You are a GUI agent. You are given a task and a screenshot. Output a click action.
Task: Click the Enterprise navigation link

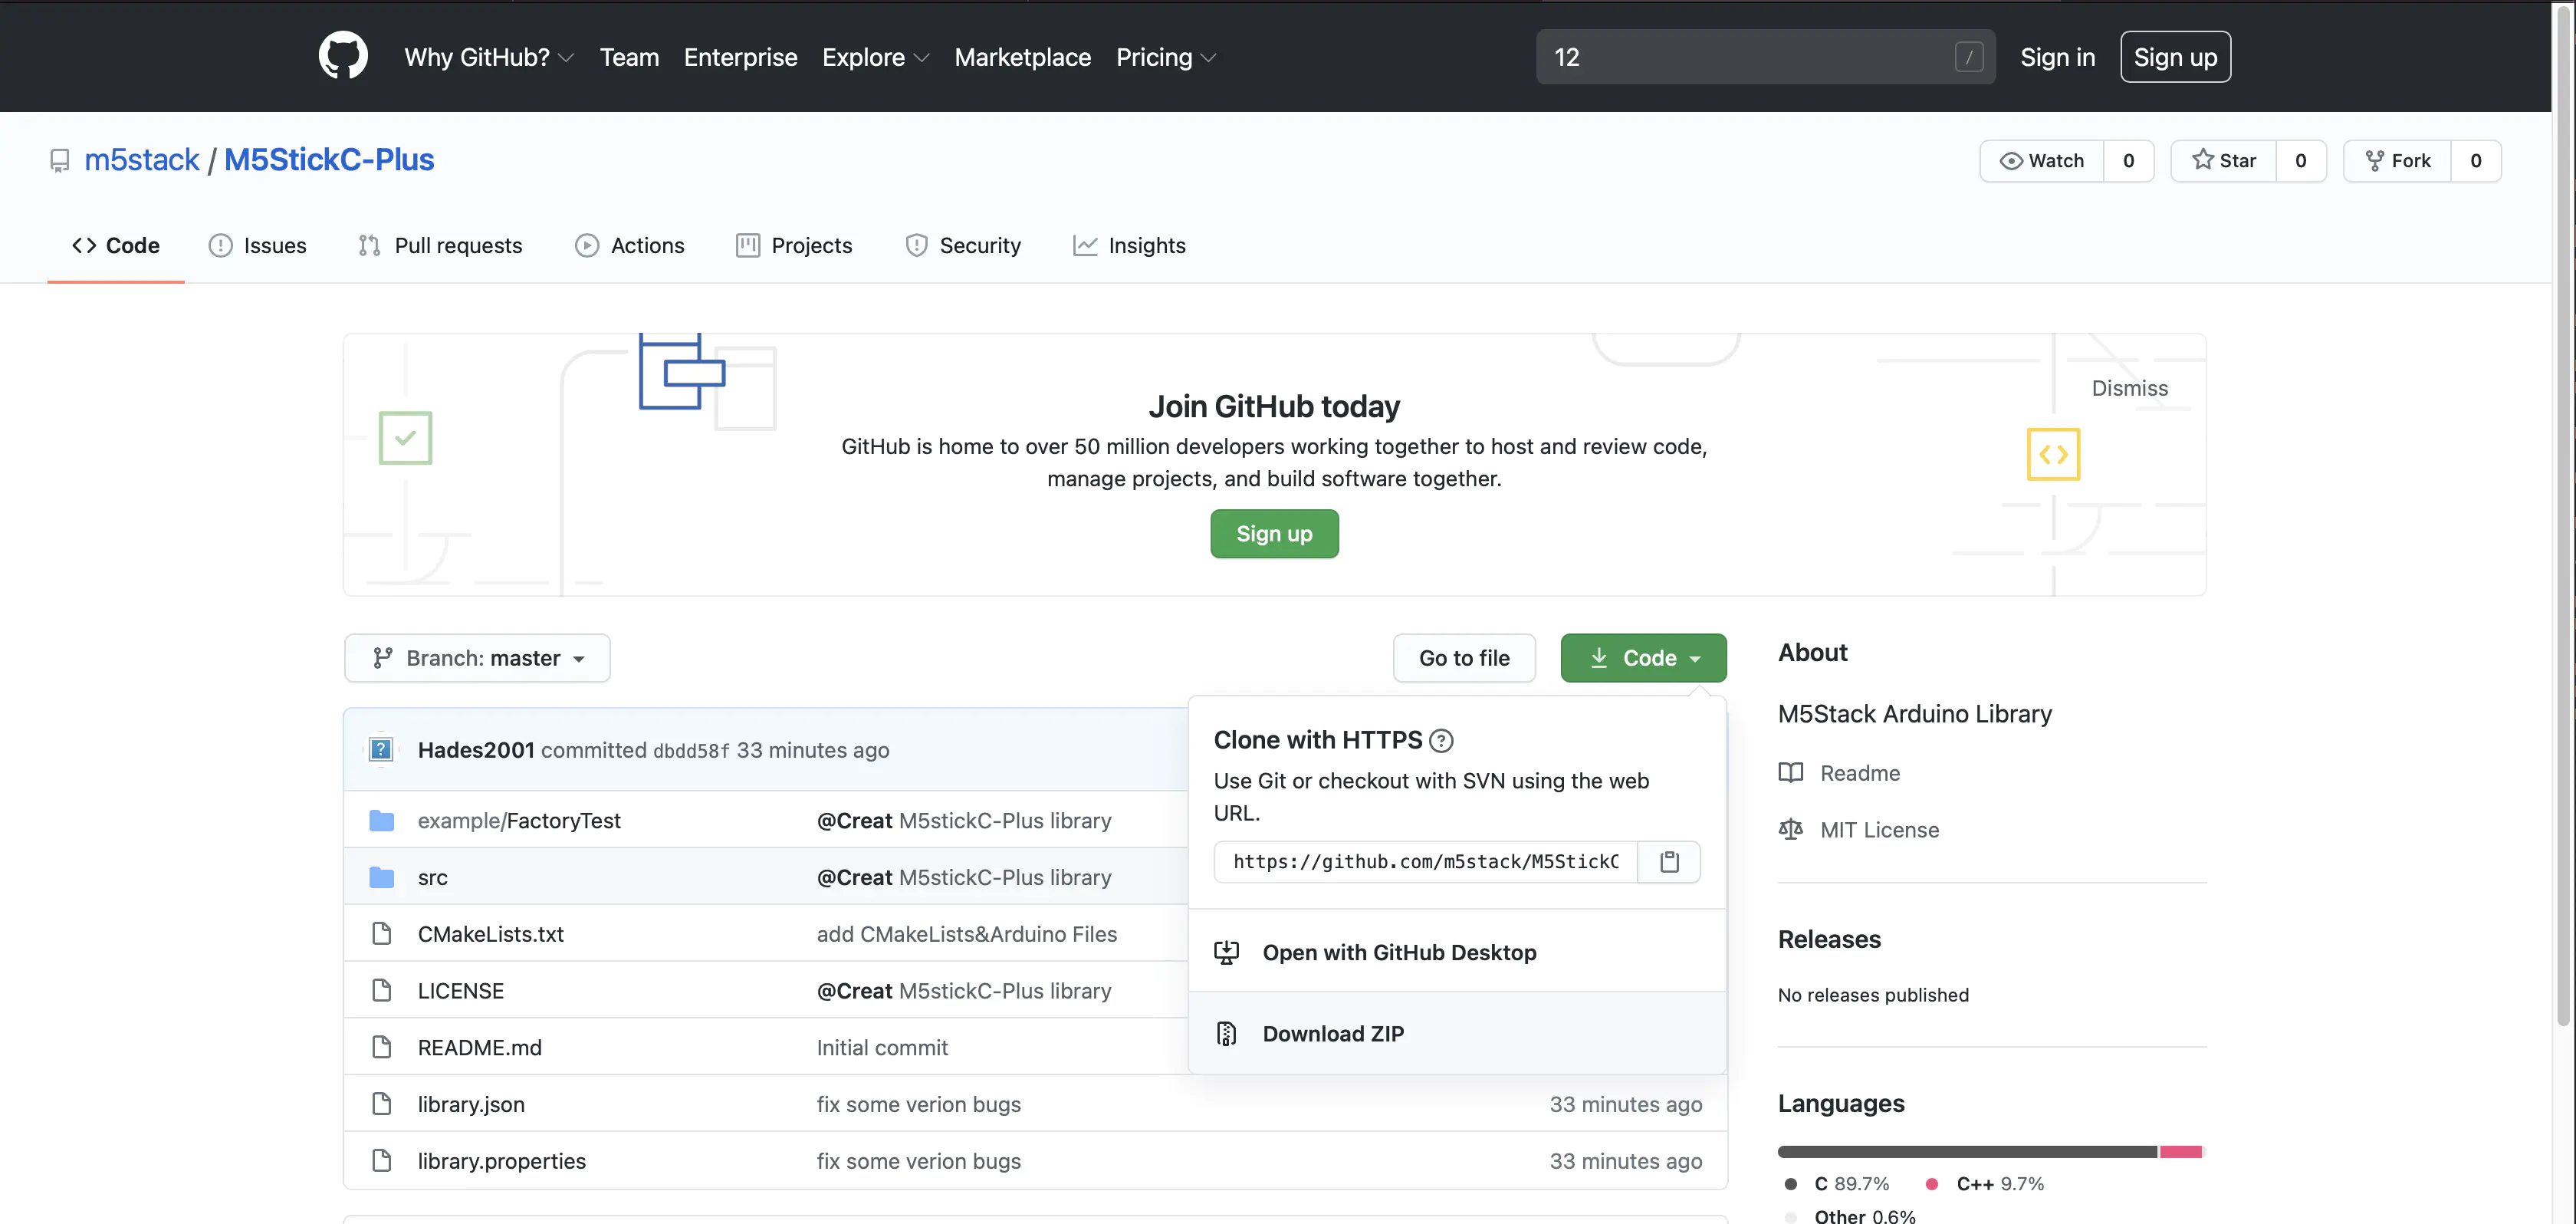740,57
